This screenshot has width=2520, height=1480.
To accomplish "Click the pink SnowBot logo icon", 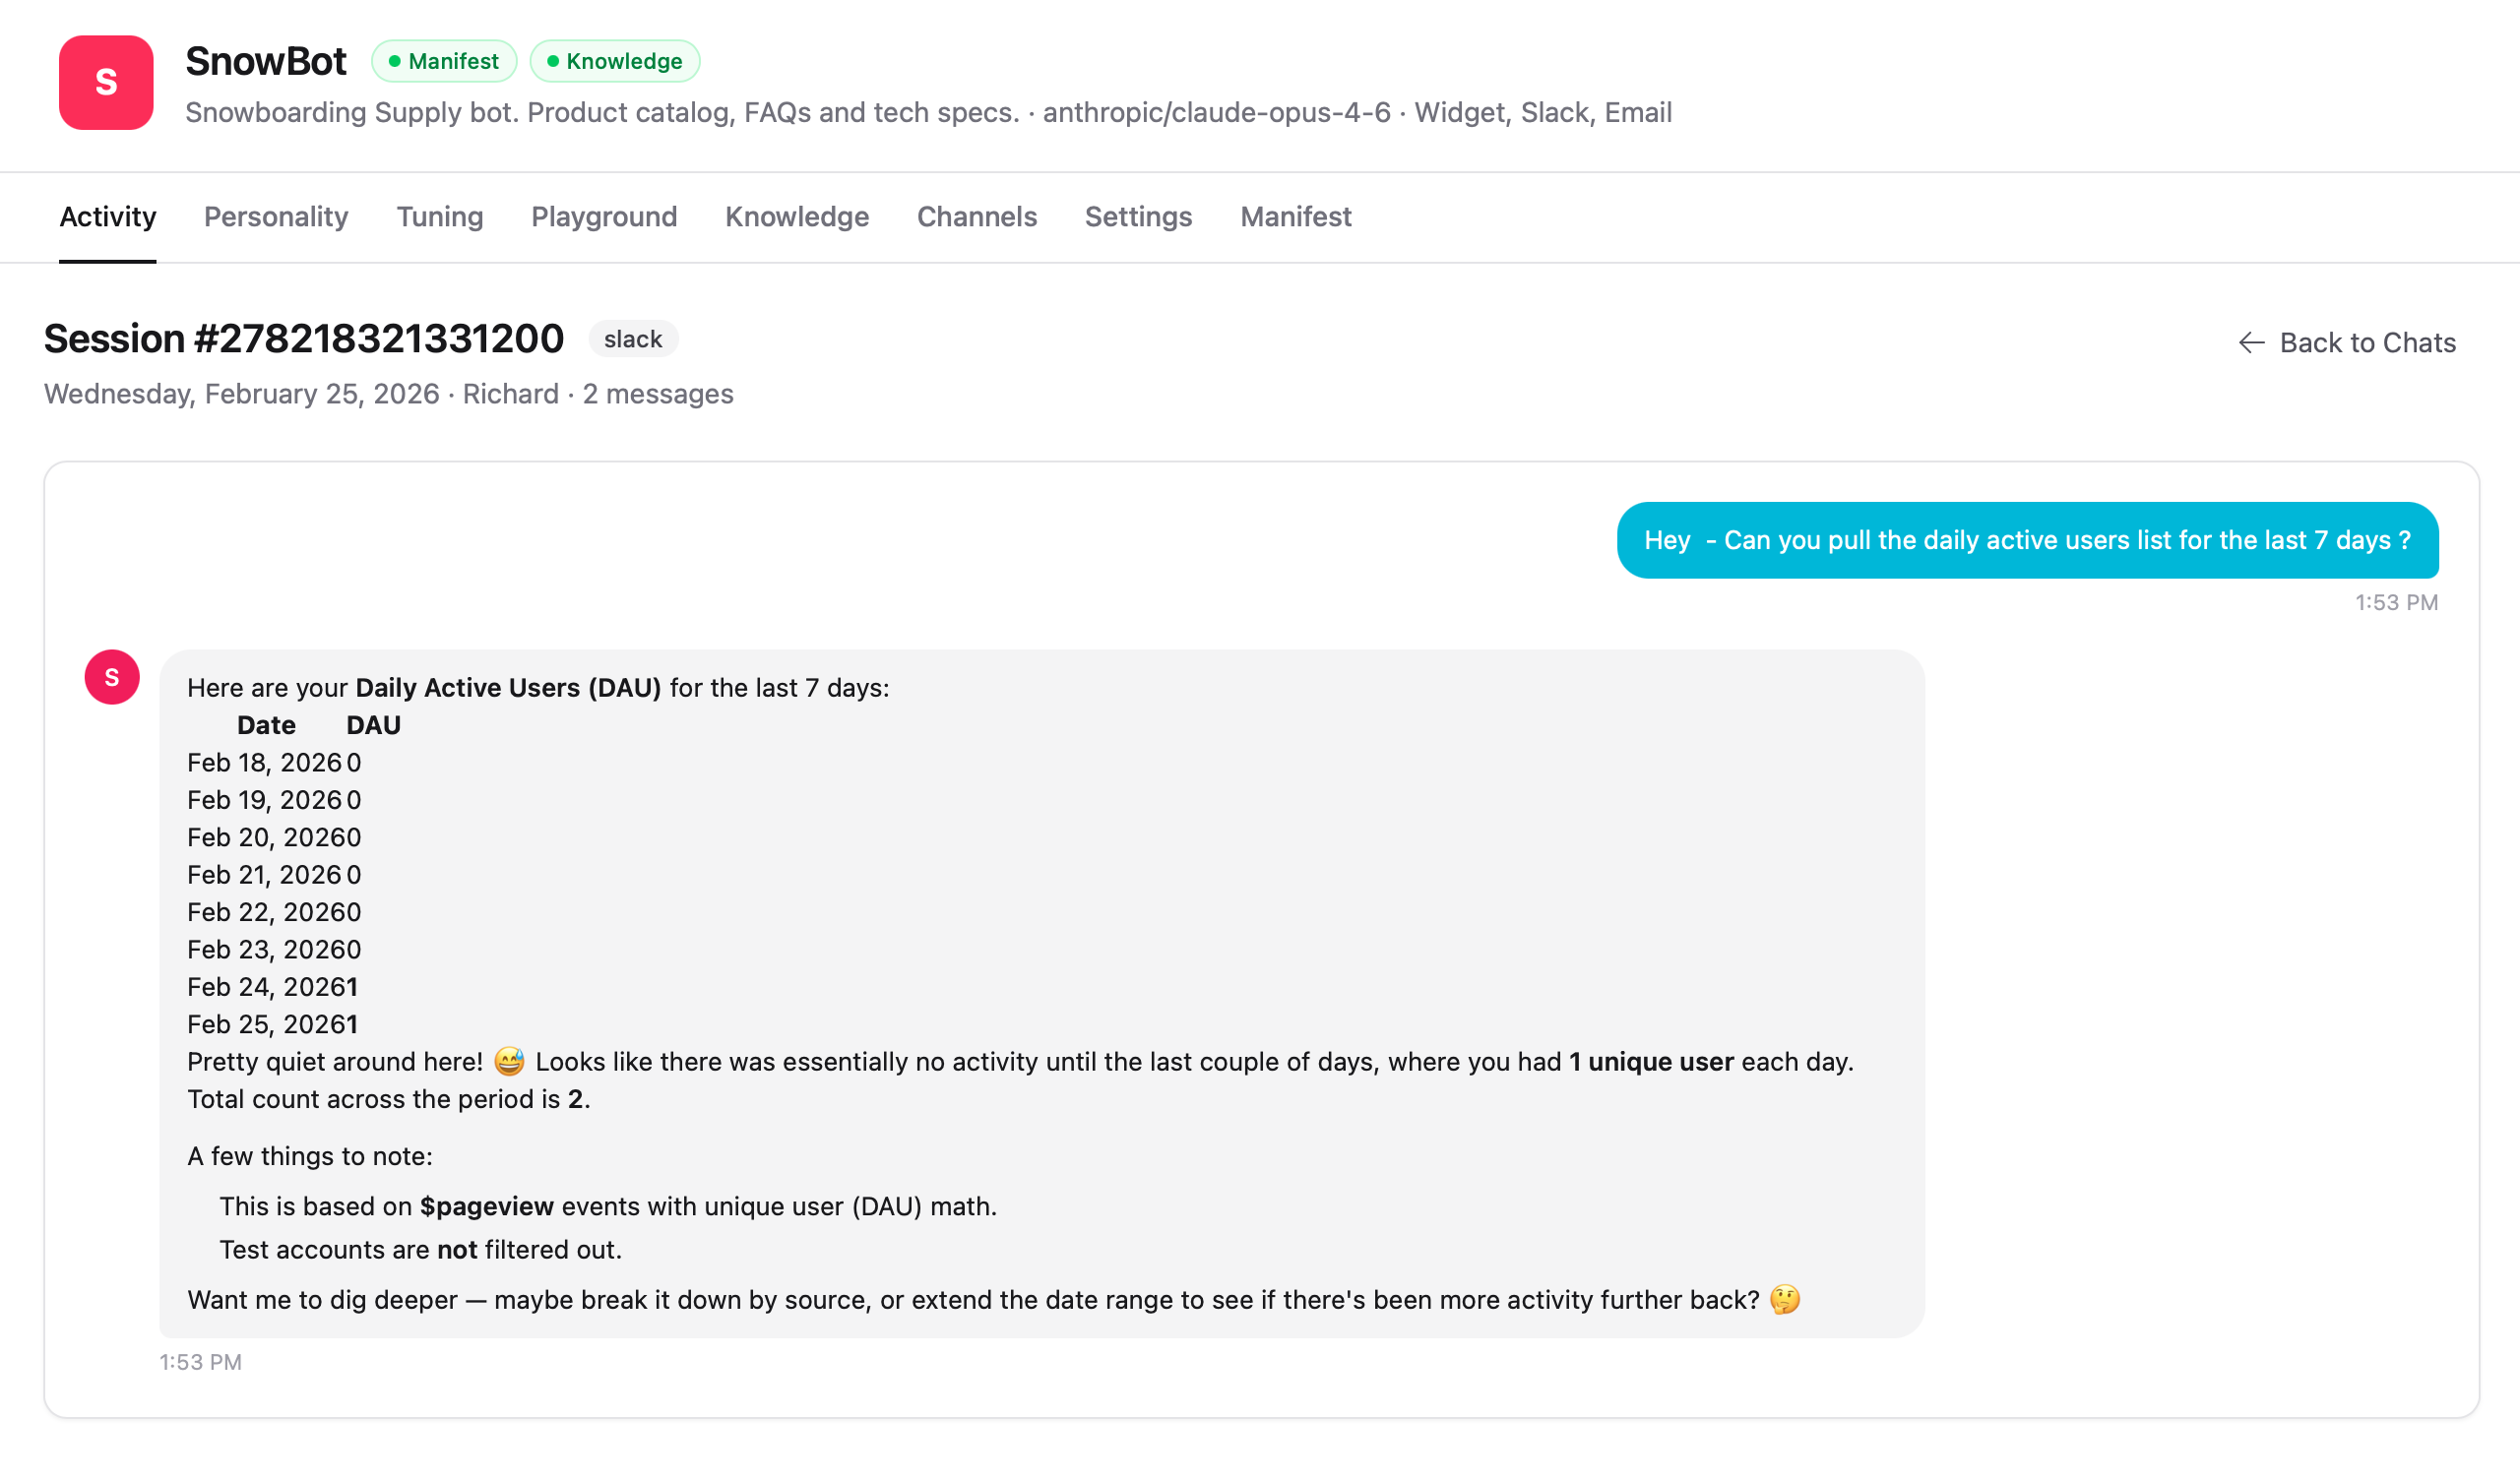I will point(106,83).
